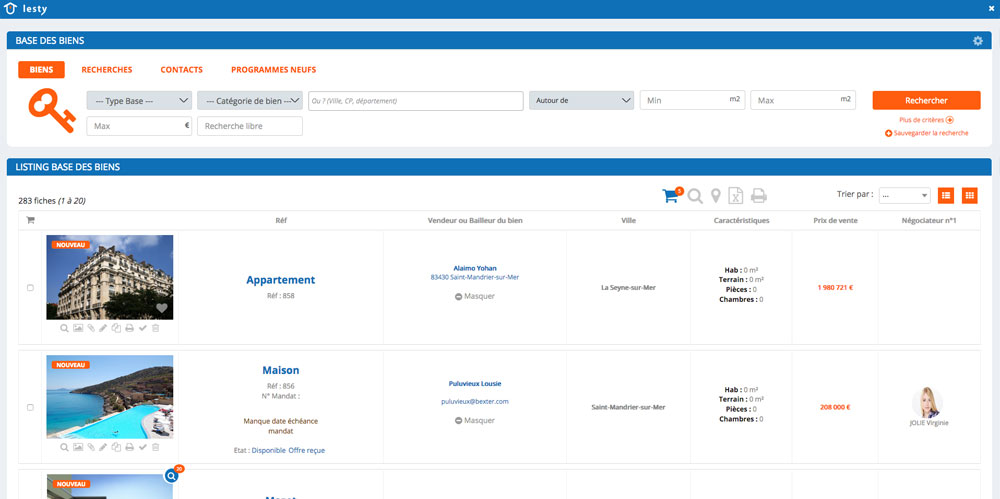Image resolution: width=1000 pixels, height=499 pixels.
Task: Open the Maison listing title link
Action: [281, 370]
